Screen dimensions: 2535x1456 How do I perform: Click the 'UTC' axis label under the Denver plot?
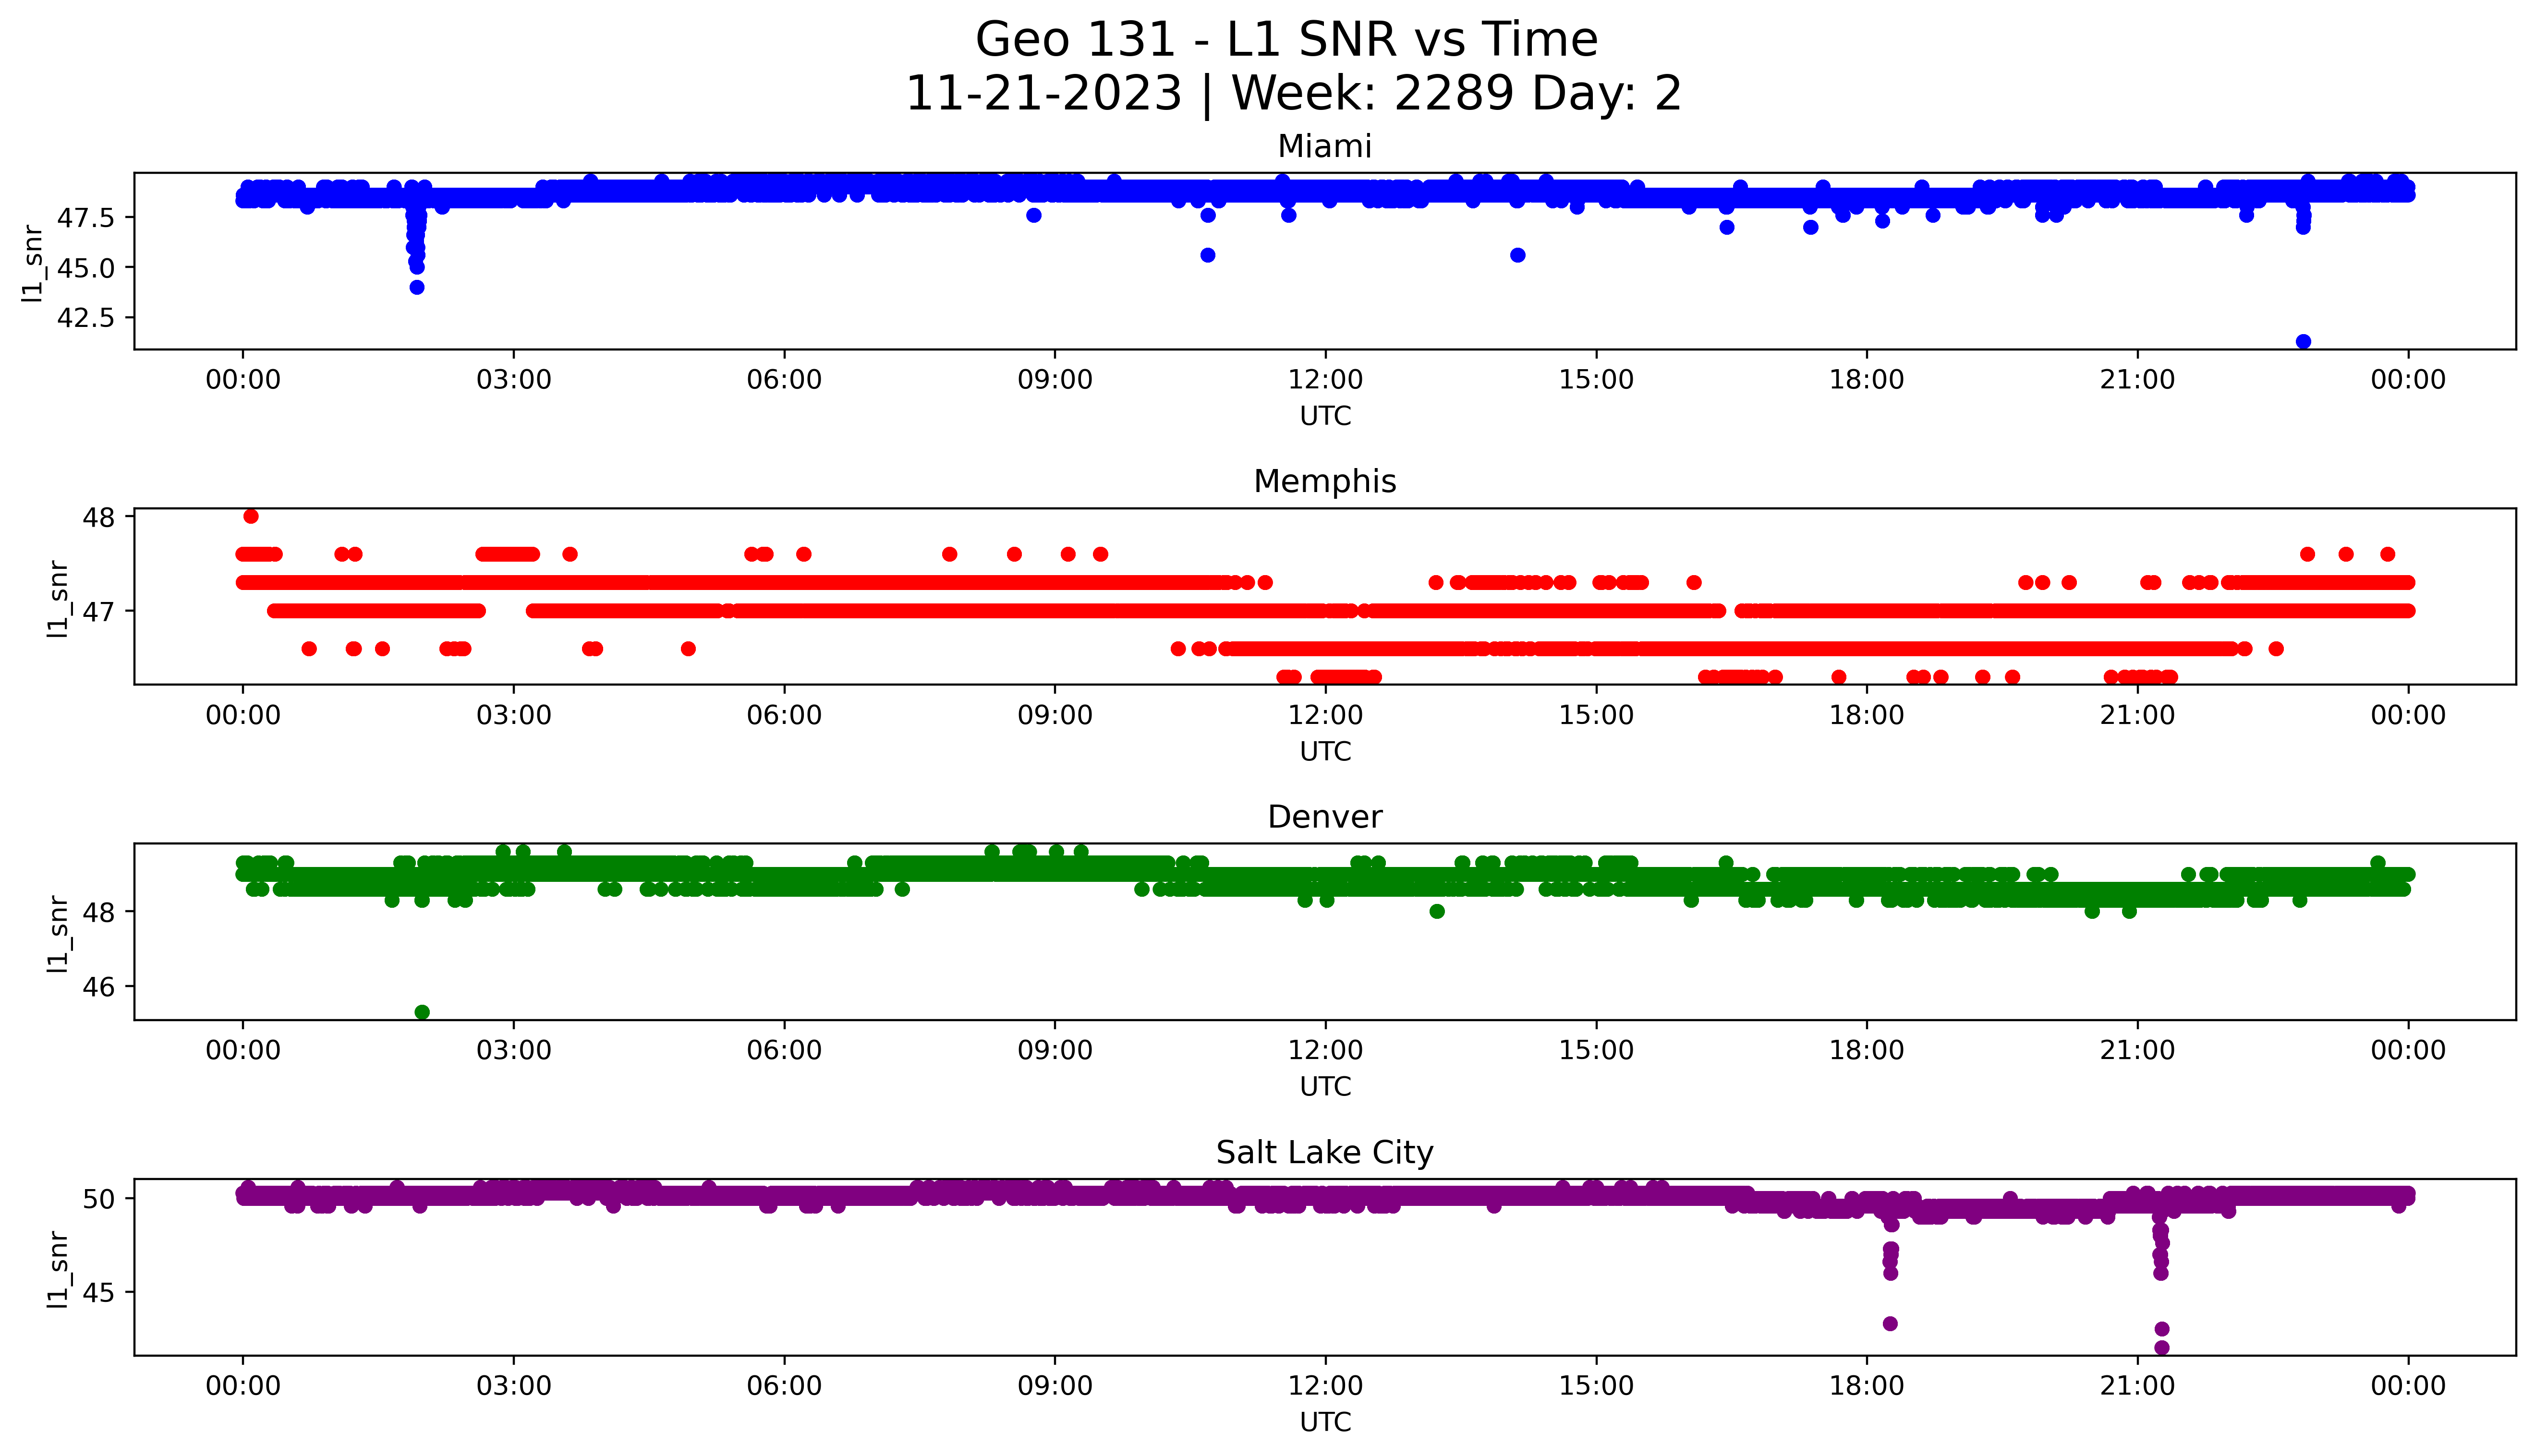coord(1325,1086)
